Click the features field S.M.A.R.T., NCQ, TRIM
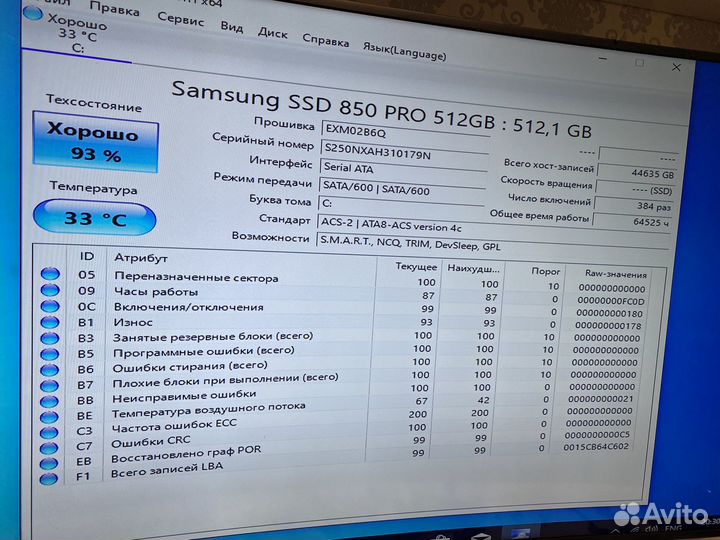720x540 pixels. (492, 242)
